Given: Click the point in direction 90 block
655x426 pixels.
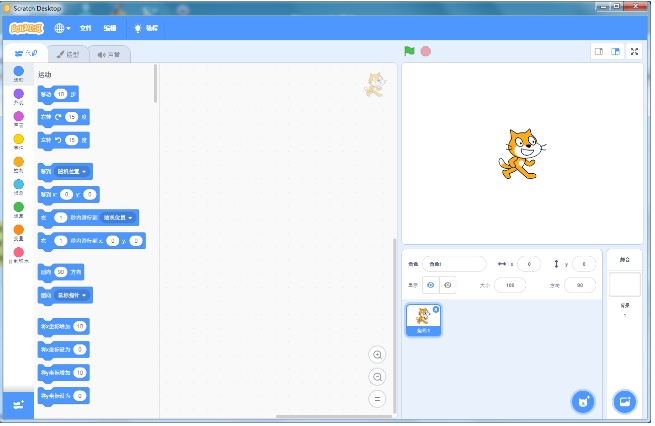Looking at the screenshot, I should [x=61, y=272].
